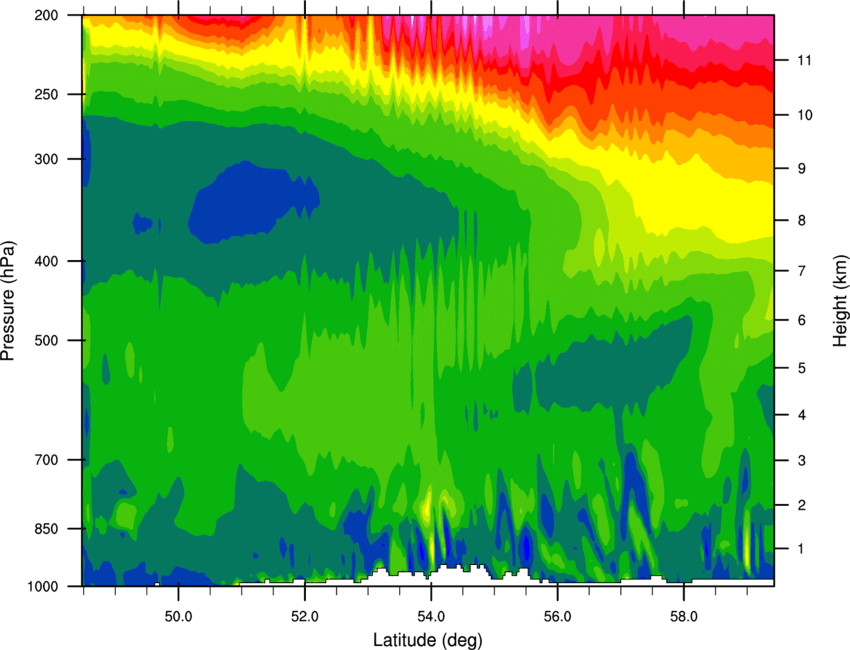
Task: Click the 56.0 latitude tick label
Action: pos(558,616)
